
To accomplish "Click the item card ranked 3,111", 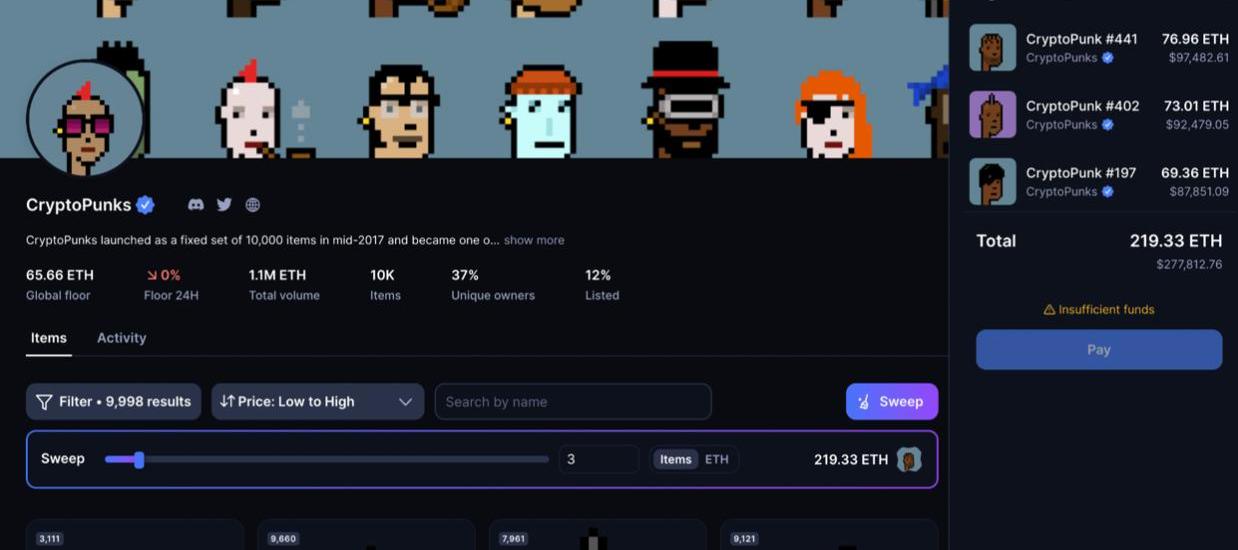I will tap(135, 535).
